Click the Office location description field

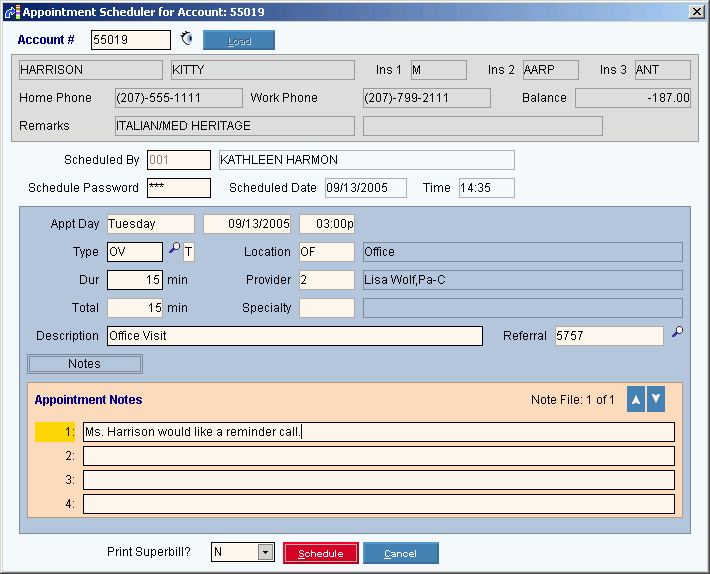pos(523,252)
